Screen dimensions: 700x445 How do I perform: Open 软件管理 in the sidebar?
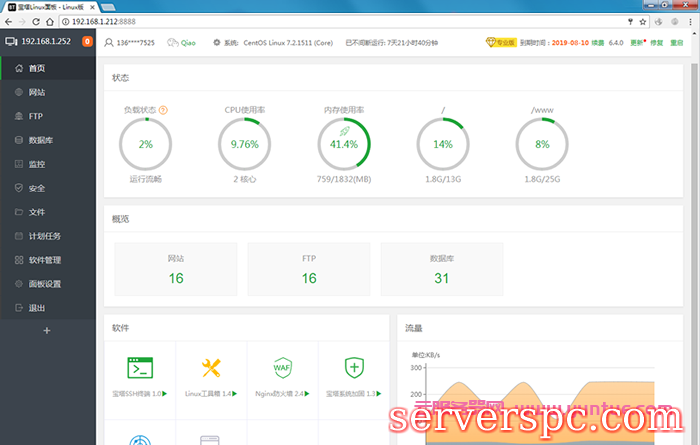pyautogui.click(x=45, y=260)
